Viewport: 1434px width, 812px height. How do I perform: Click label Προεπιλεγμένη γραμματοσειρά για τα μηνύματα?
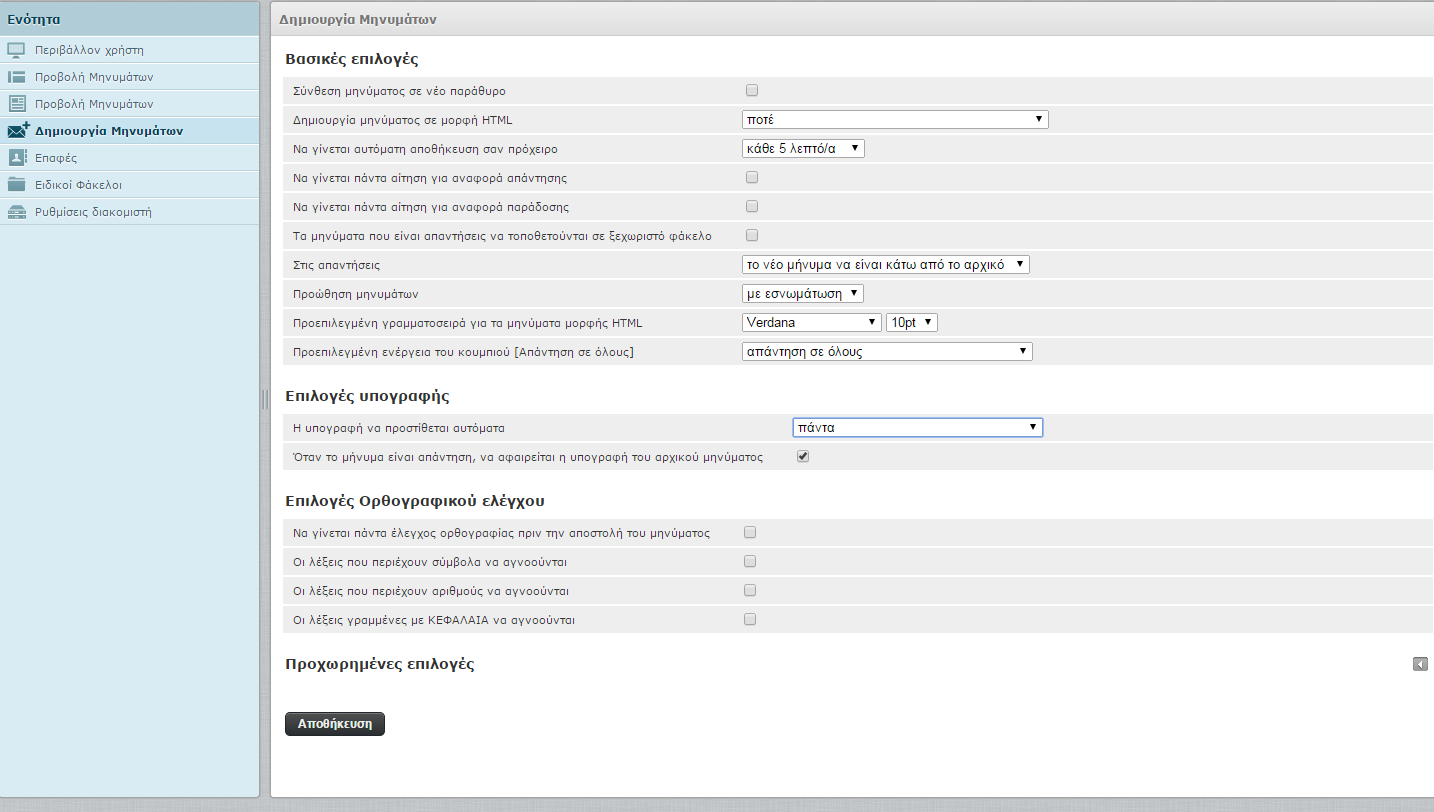pos(468,323)
